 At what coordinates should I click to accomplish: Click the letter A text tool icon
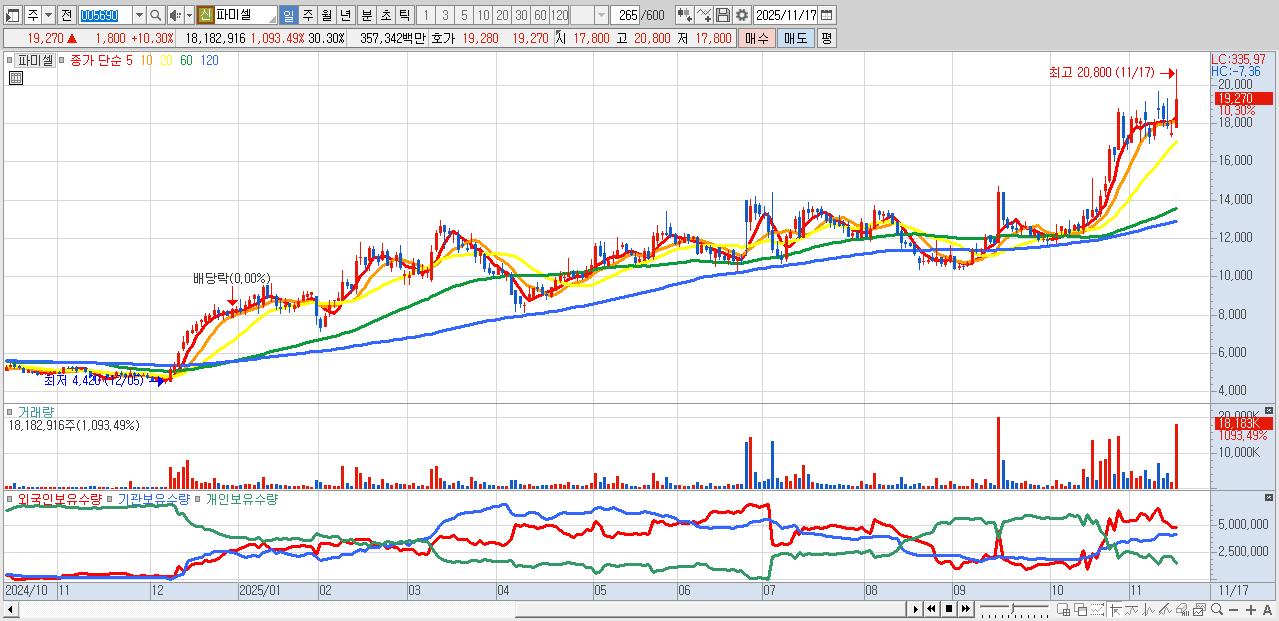tap(1267, 609)
